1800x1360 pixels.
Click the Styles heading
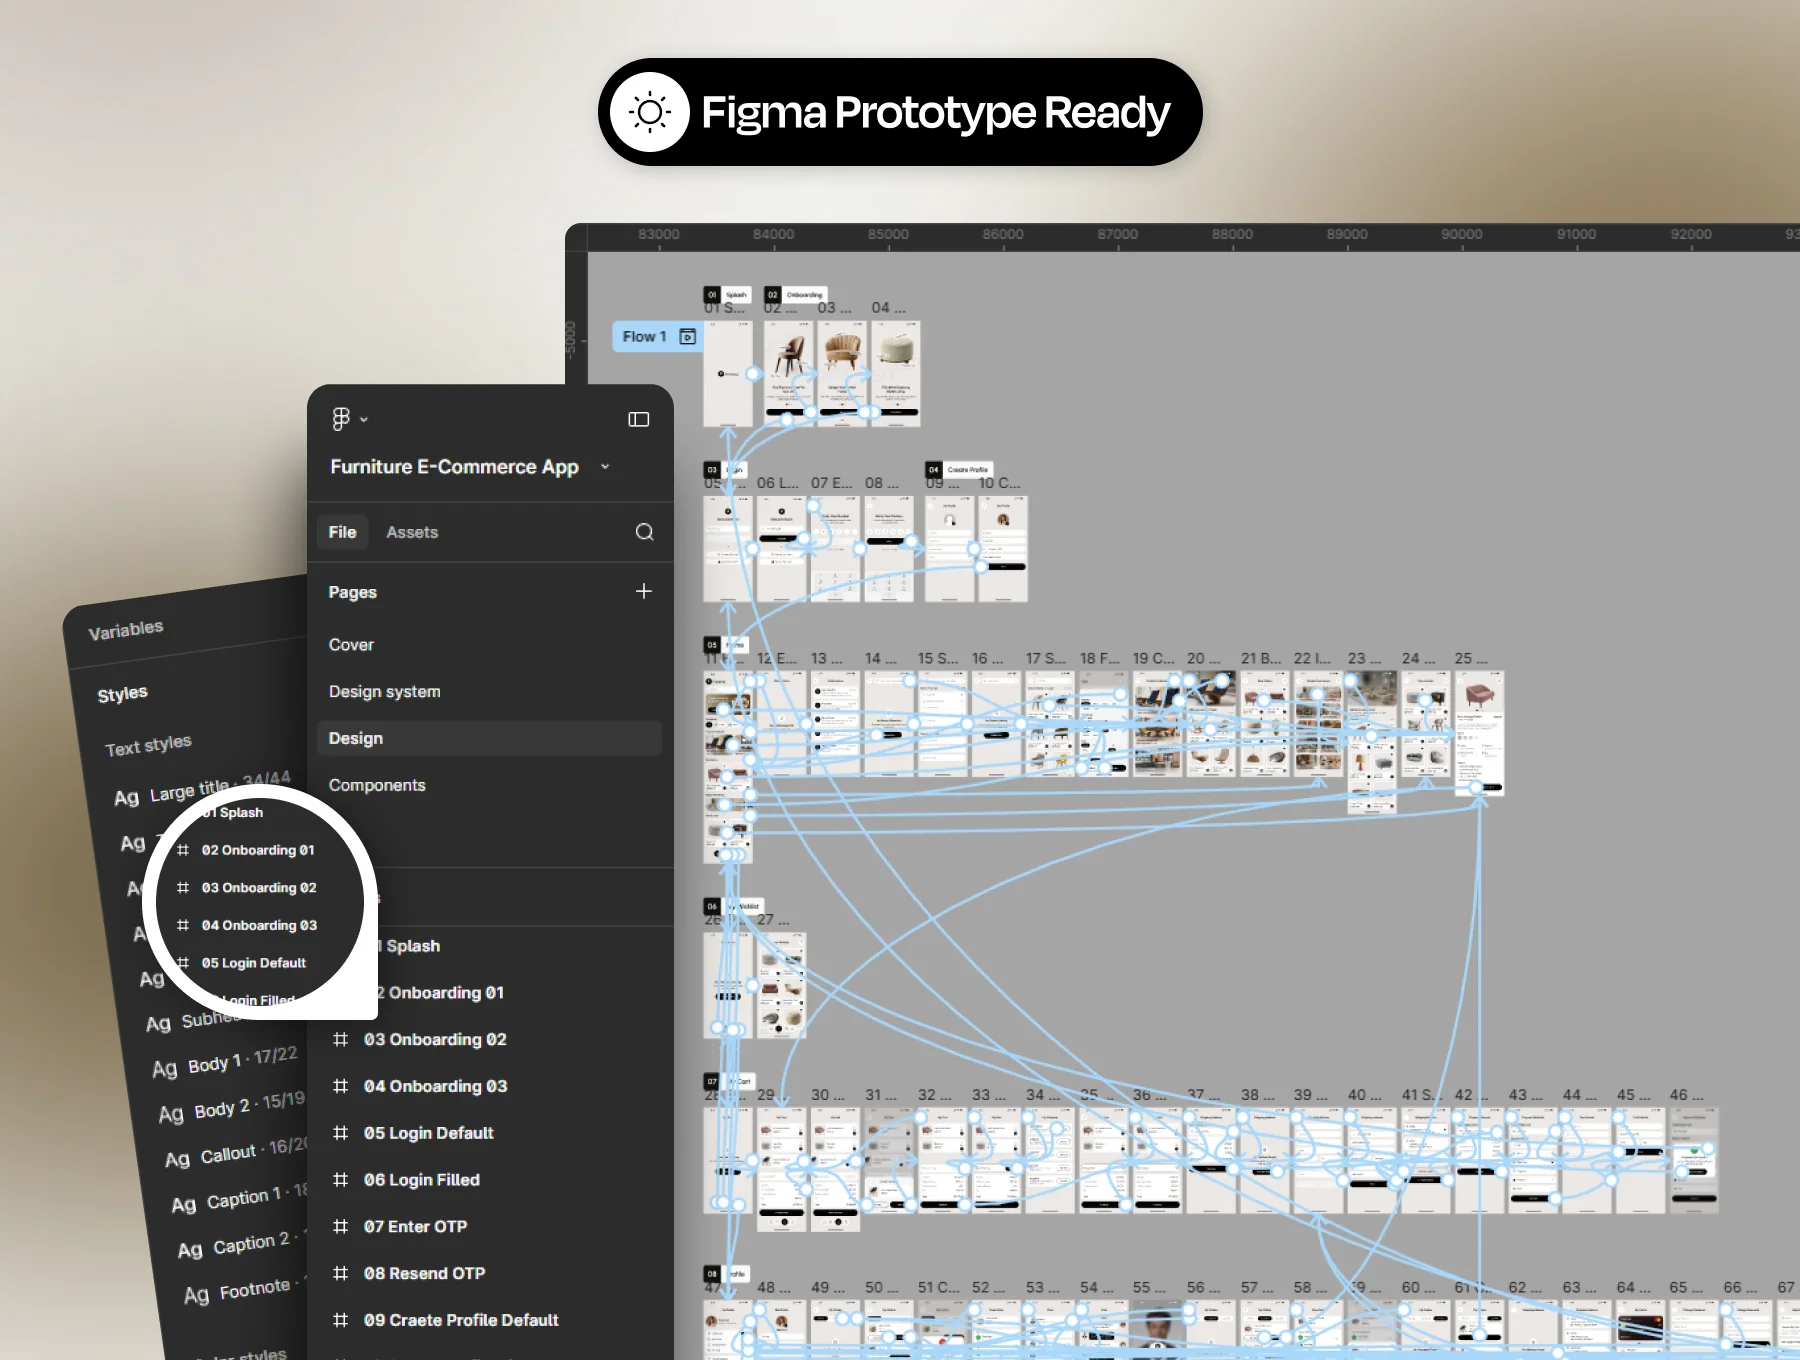(122, 694)
